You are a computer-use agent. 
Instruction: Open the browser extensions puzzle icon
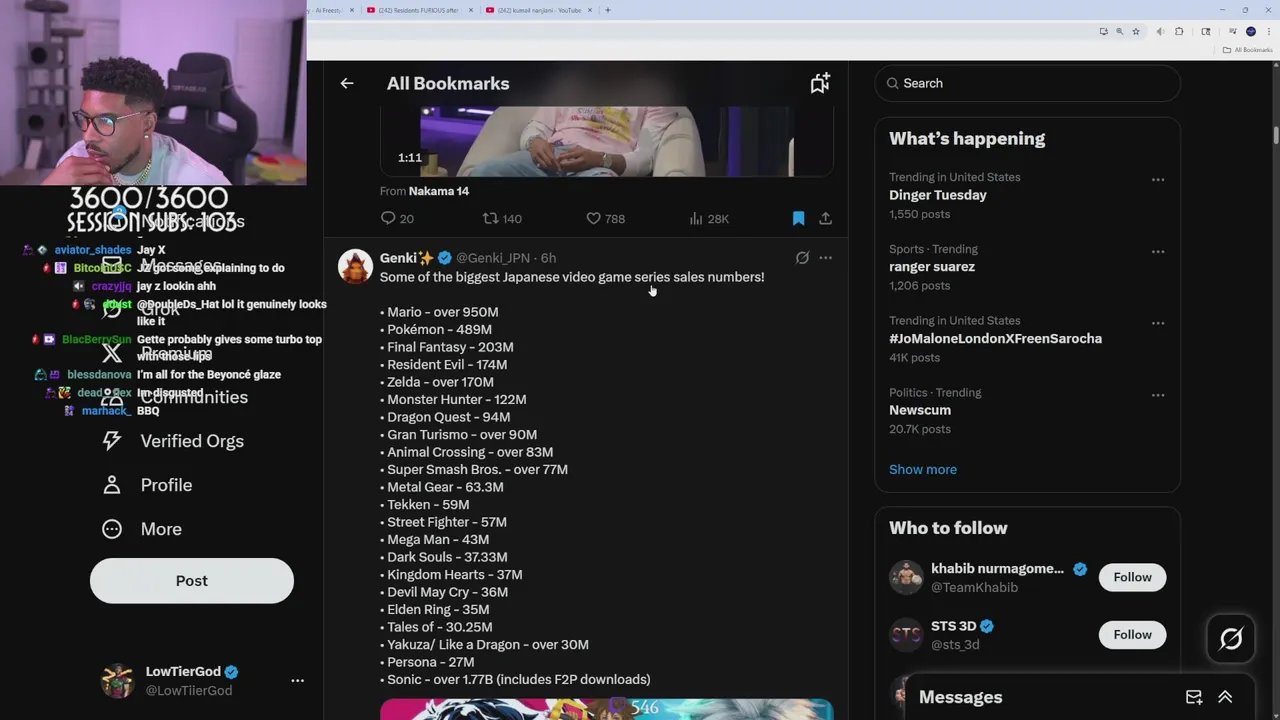click(x=1179, y=31)
